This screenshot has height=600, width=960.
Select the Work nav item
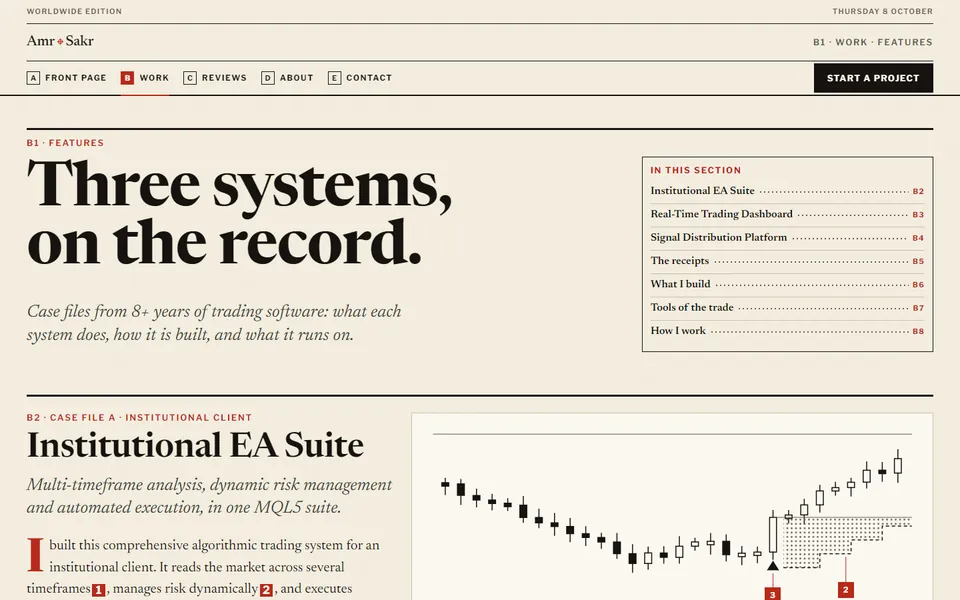[145, 78]
